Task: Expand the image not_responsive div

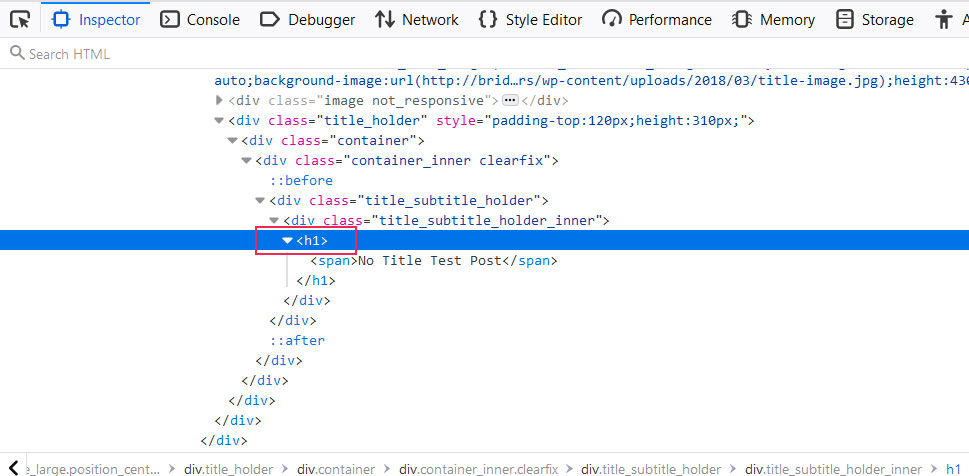Action: pyautogui.click(x=220, y=101)
